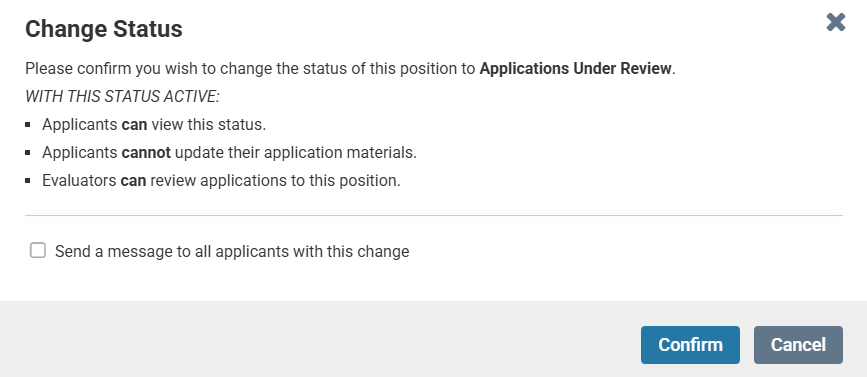Click the 'Change Status' dialog heading
867x377 pixels.
pos(104,29)
